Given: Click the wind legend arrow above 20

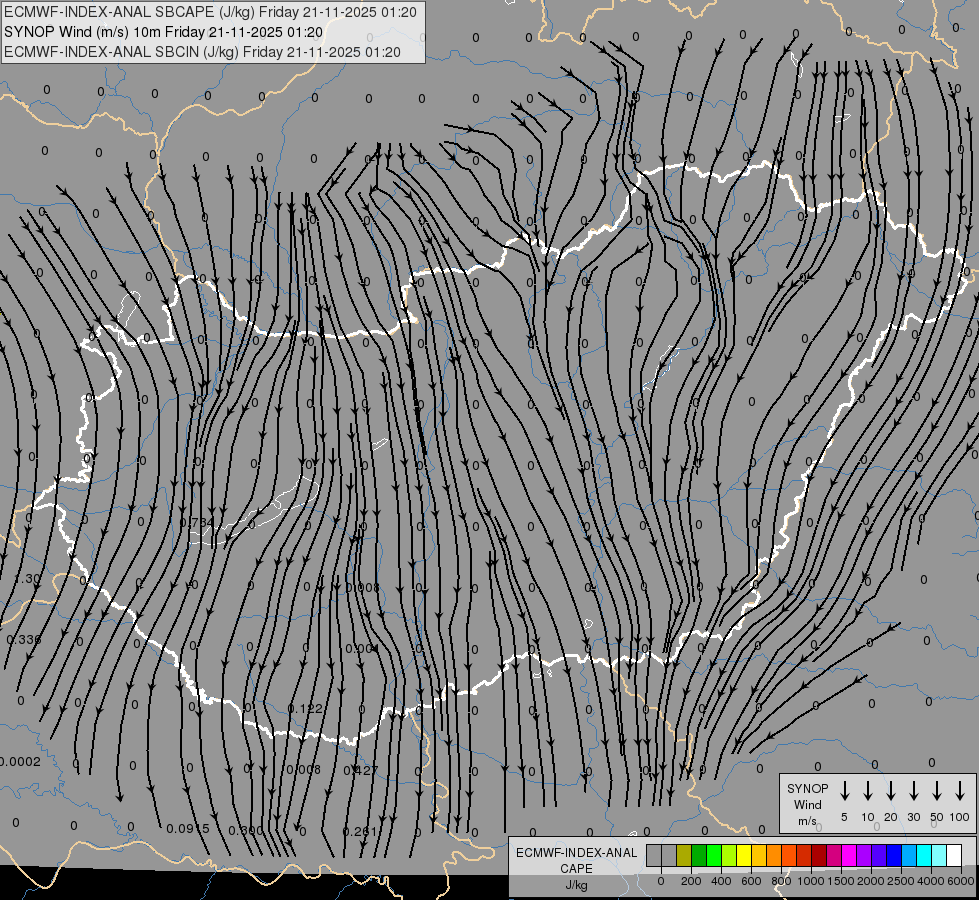Looking at the screenshot, I should (891, 791).
